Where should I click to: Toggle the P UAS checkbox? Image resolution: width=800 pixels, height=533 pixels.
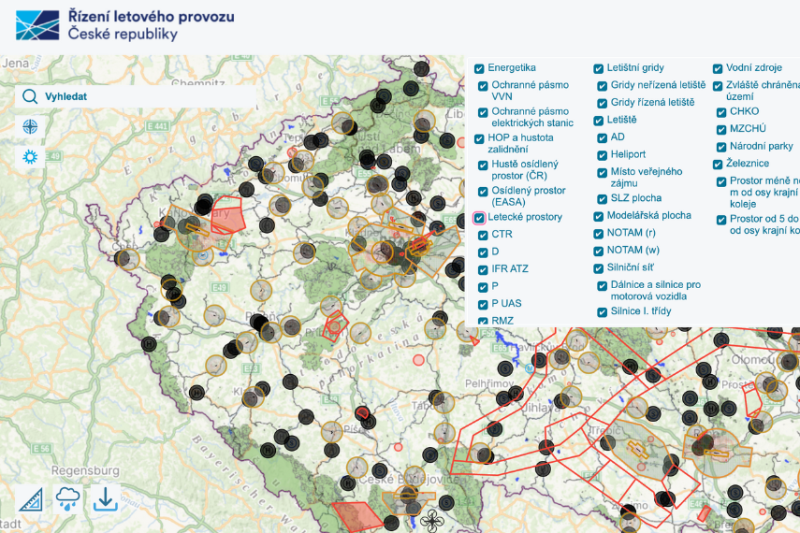pos(483,304)
